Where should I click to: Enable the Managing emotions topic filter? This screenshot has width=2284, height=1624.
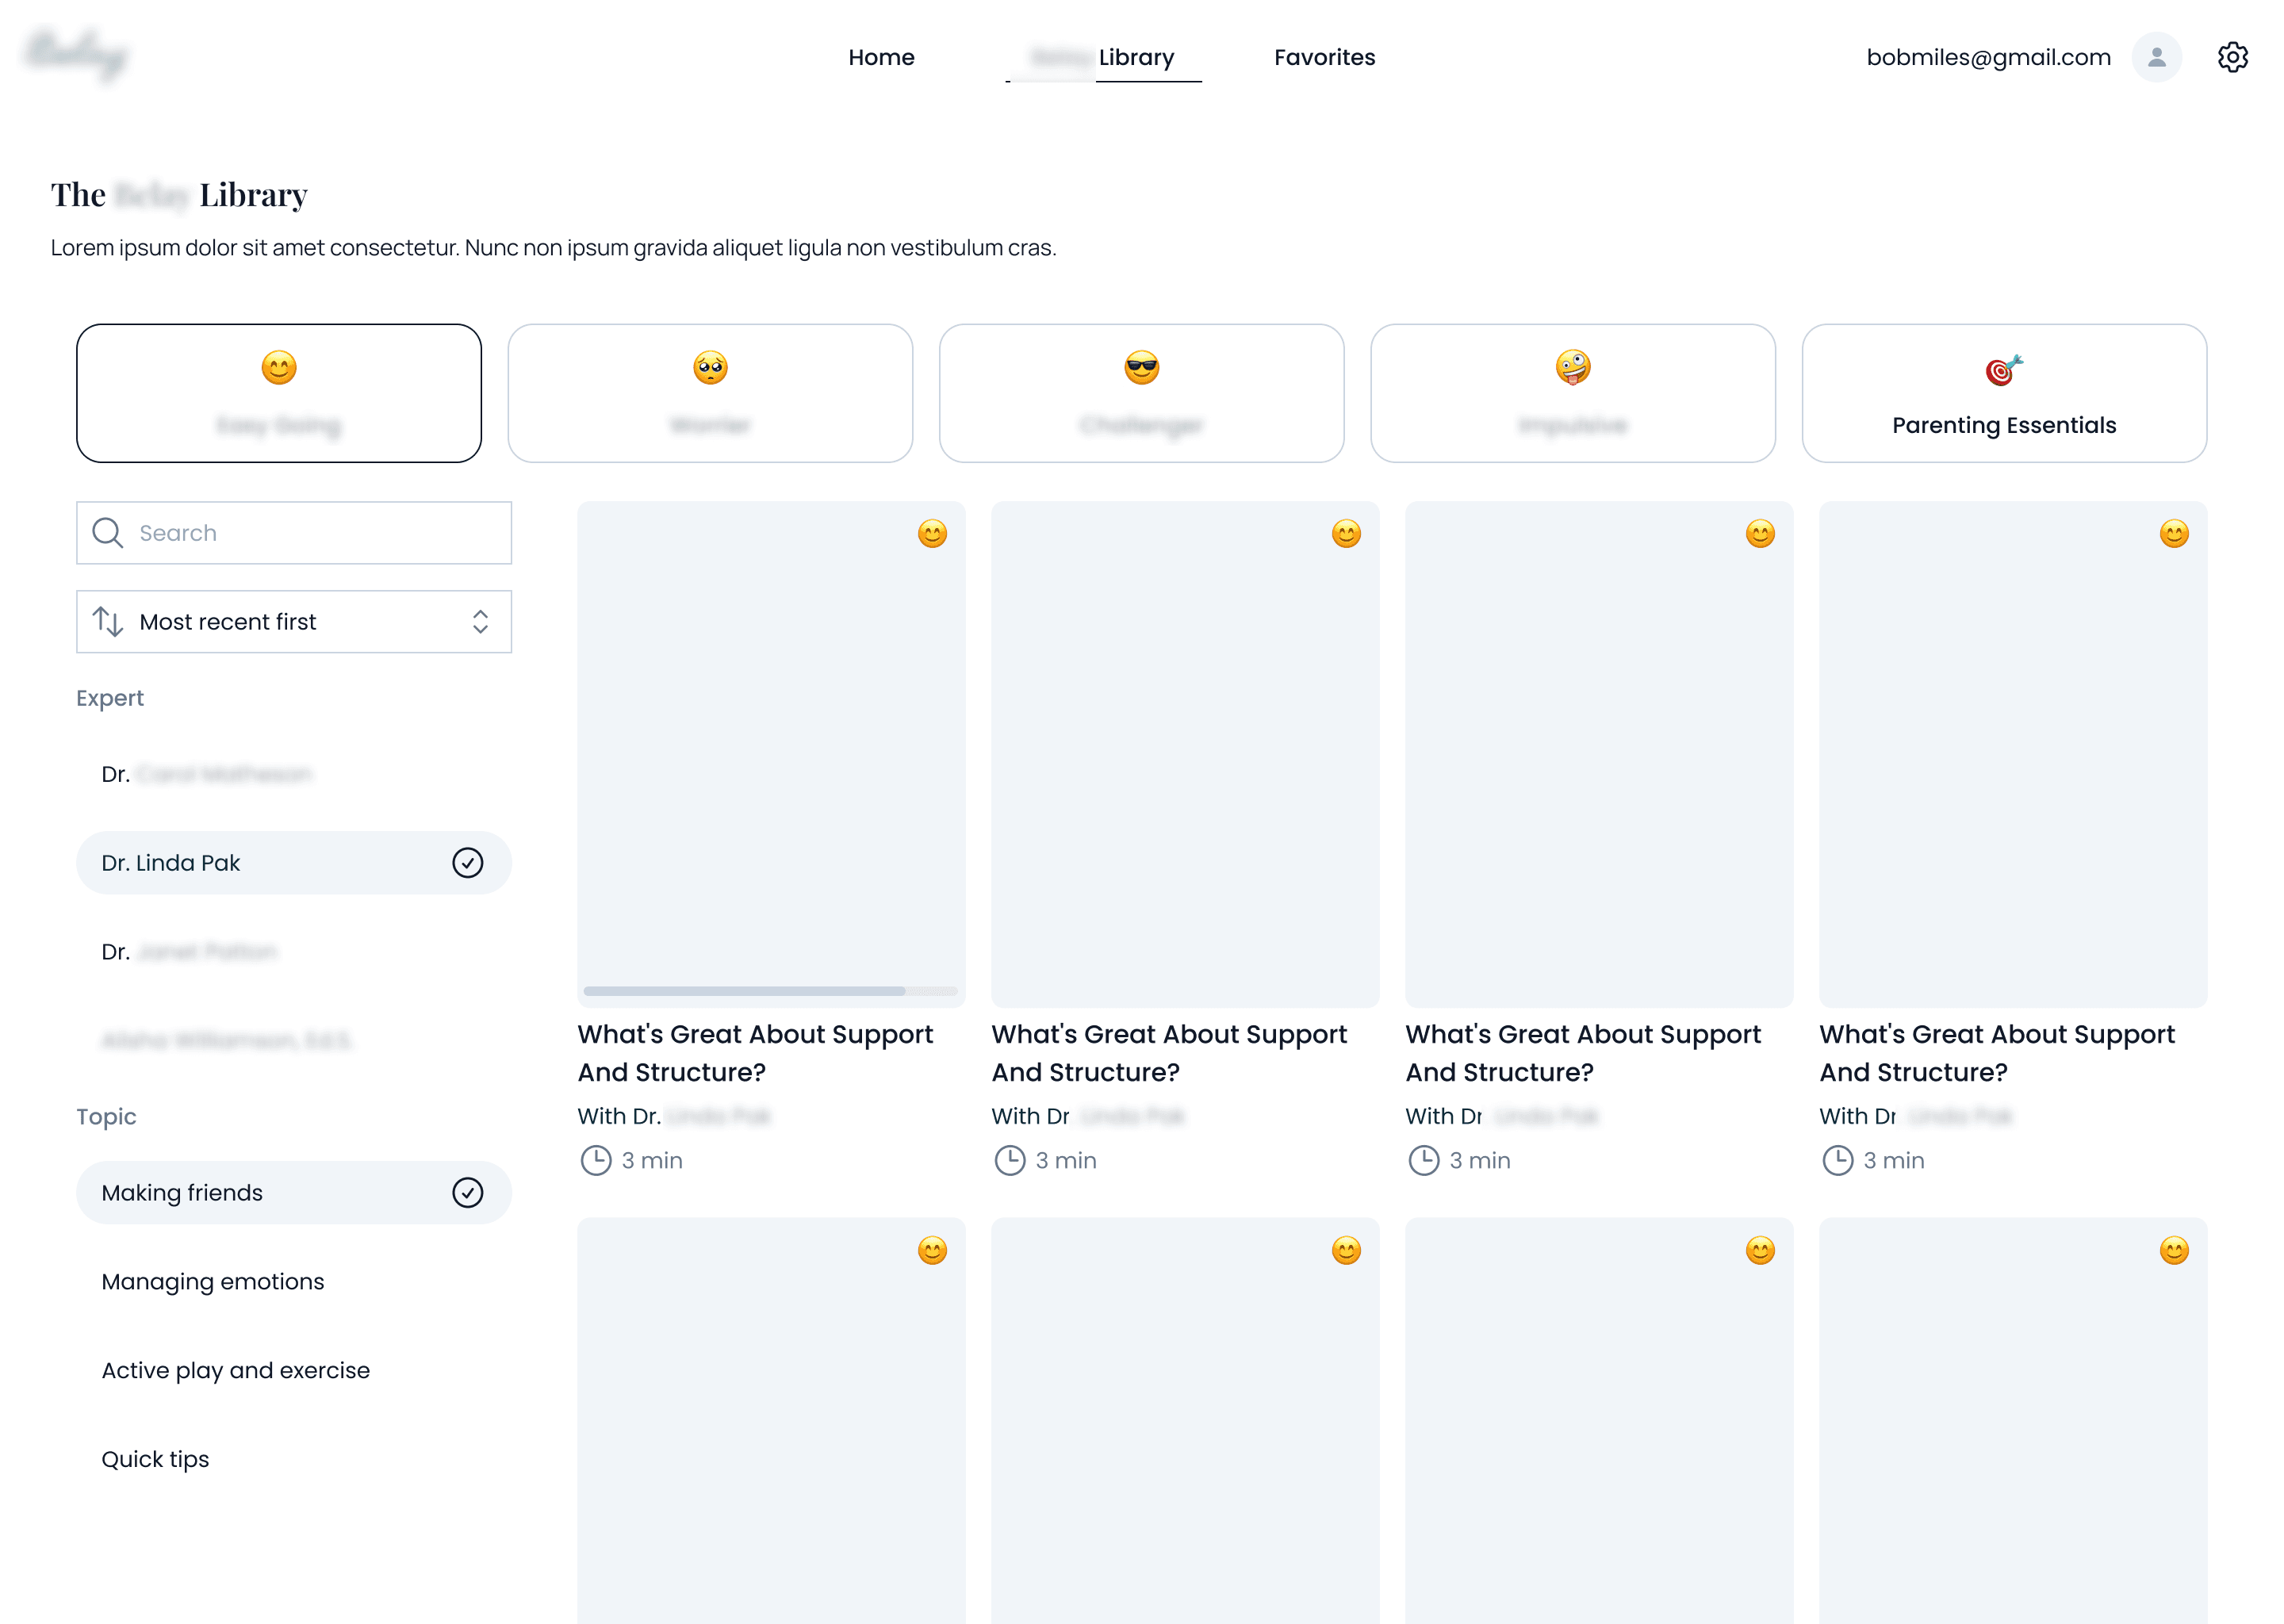(213, 1282)
